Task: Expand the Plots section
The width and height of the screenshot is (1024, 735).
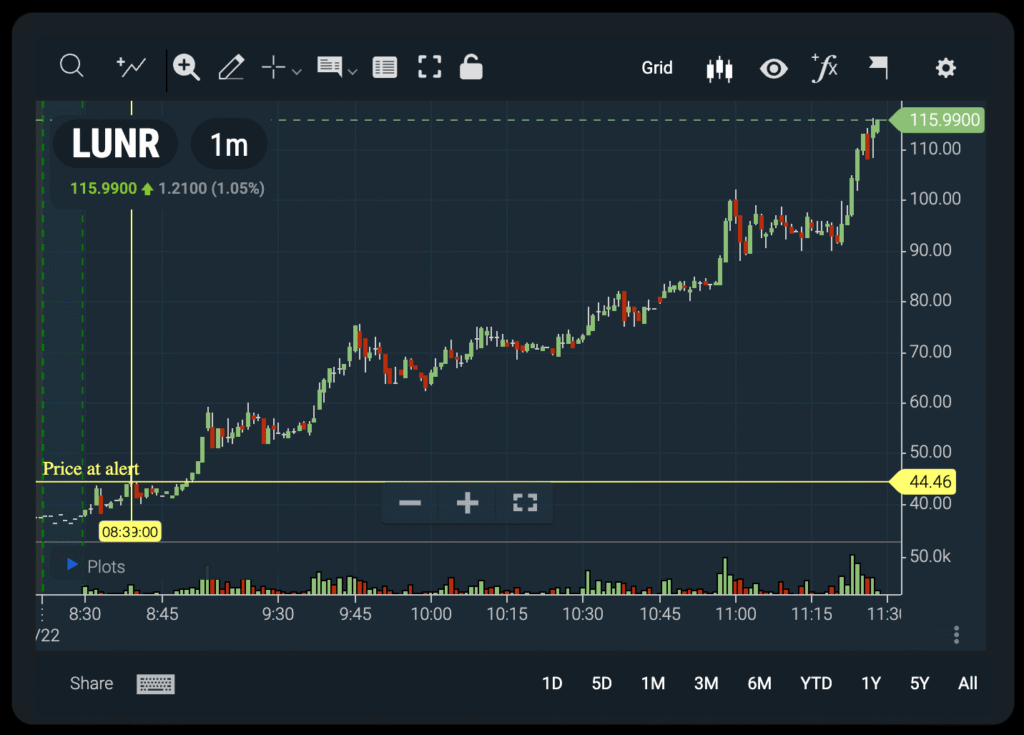Action: pyautogui.click(x=72, y=566)
